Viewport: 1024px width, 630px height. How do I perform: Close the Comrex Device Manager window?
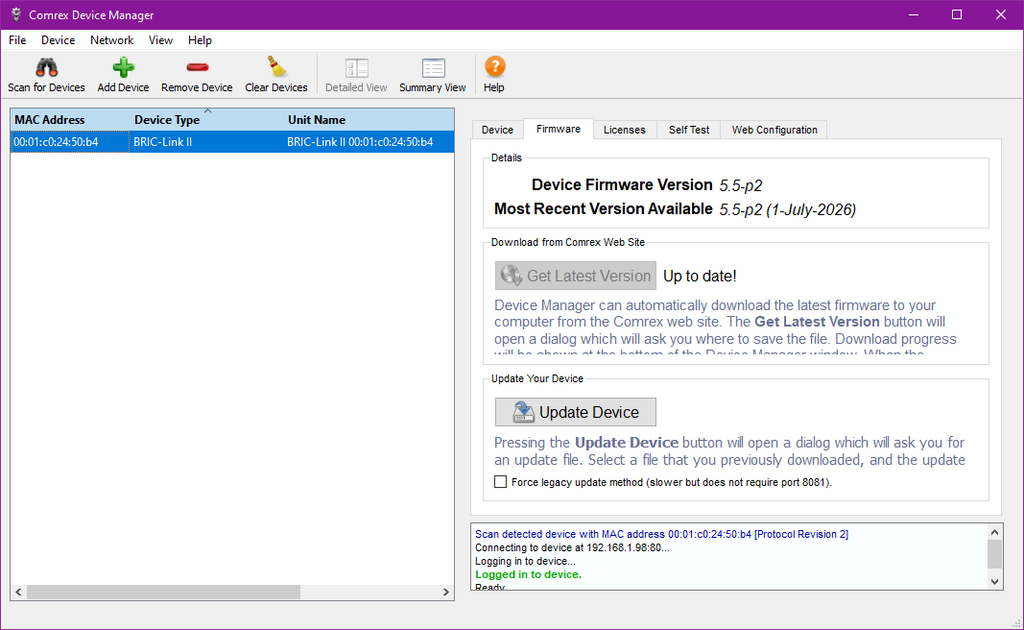coord(1000,14)
